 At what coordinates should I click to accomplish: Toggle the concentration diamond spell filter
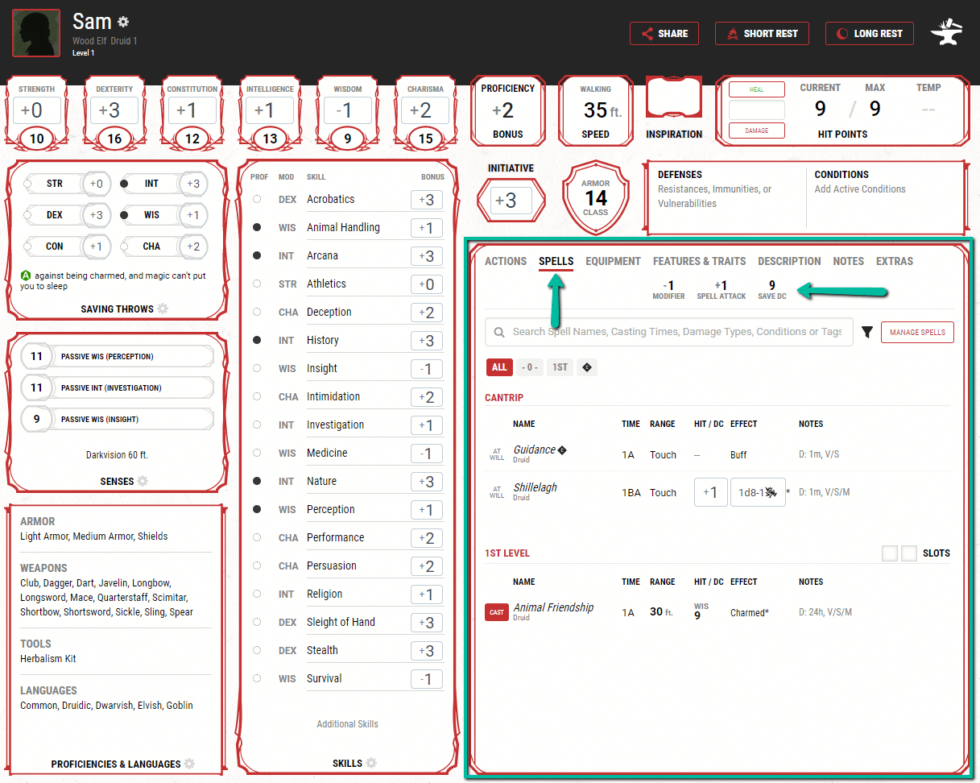pos(587,367)
